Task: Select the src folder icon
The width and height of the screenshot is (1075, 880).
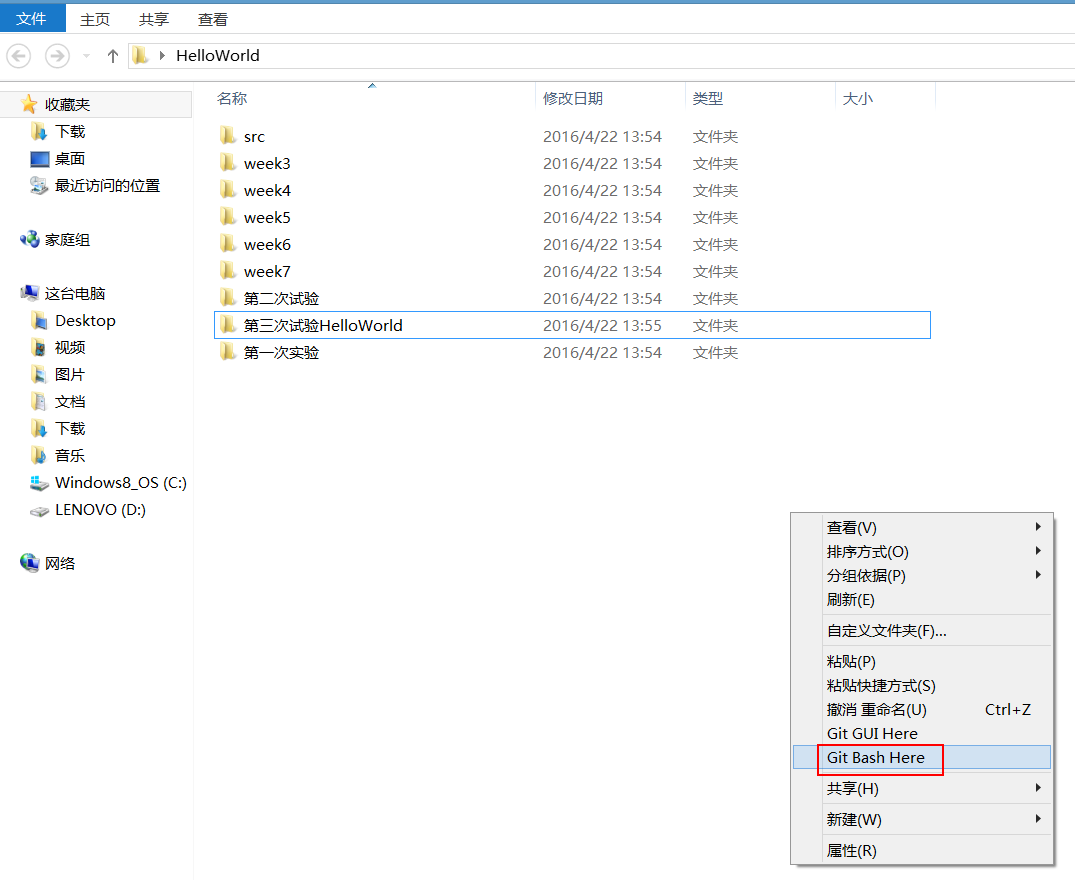Action: (228, 135)
